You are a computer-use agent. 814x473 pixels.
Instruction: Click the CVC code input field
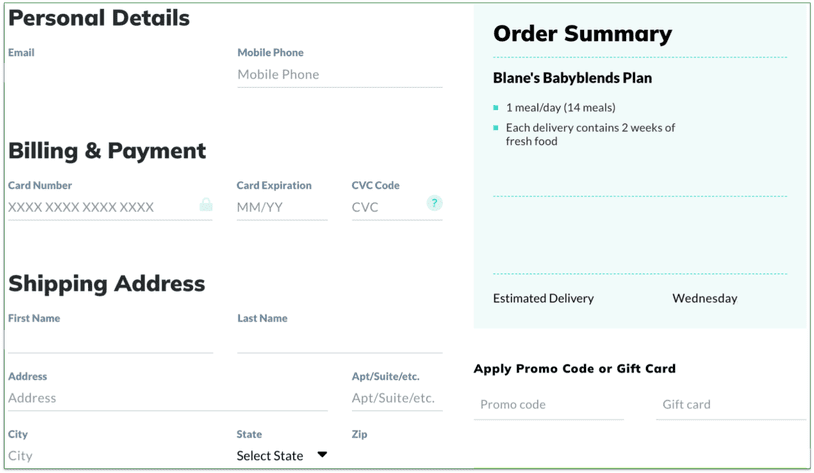[385, 207]
